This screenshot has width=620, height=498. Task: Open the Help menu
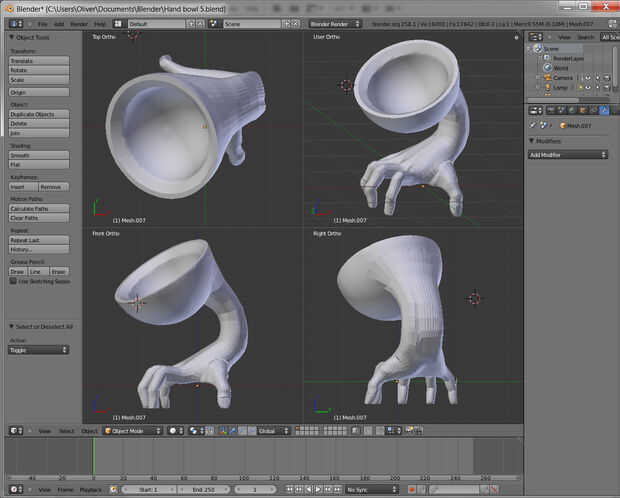(x=100, y=24)
